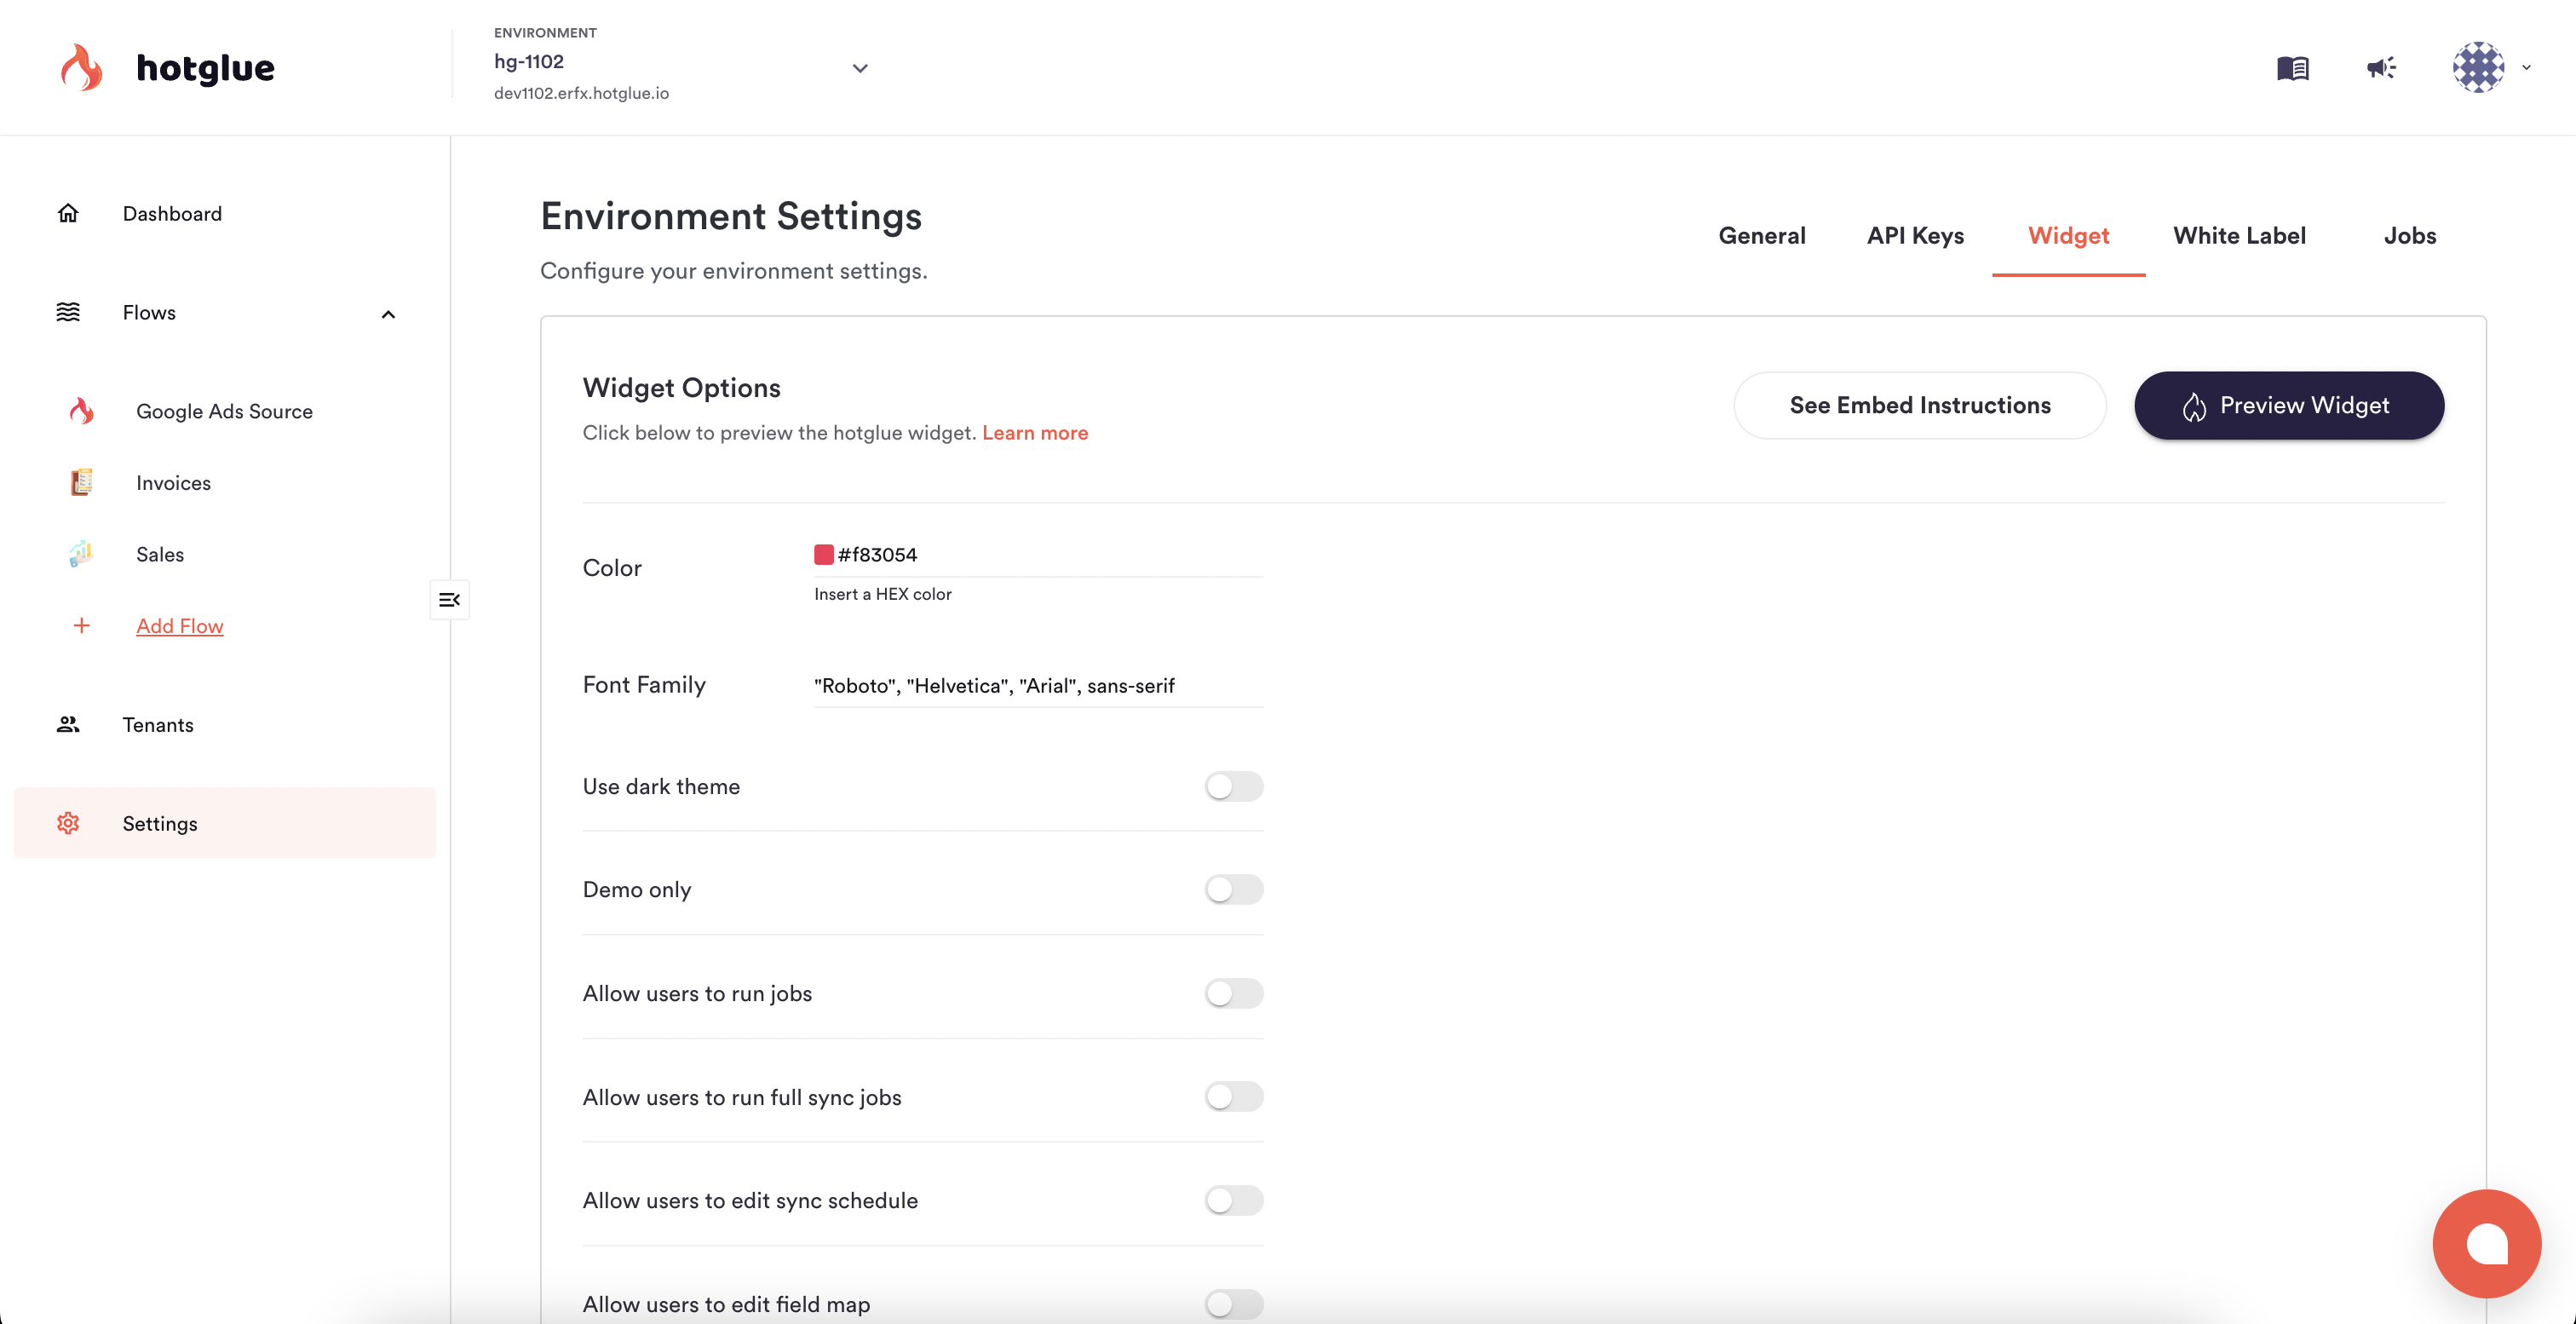Open the Invoices flow
The image size is (2576, 1324).
pos(173,483)
